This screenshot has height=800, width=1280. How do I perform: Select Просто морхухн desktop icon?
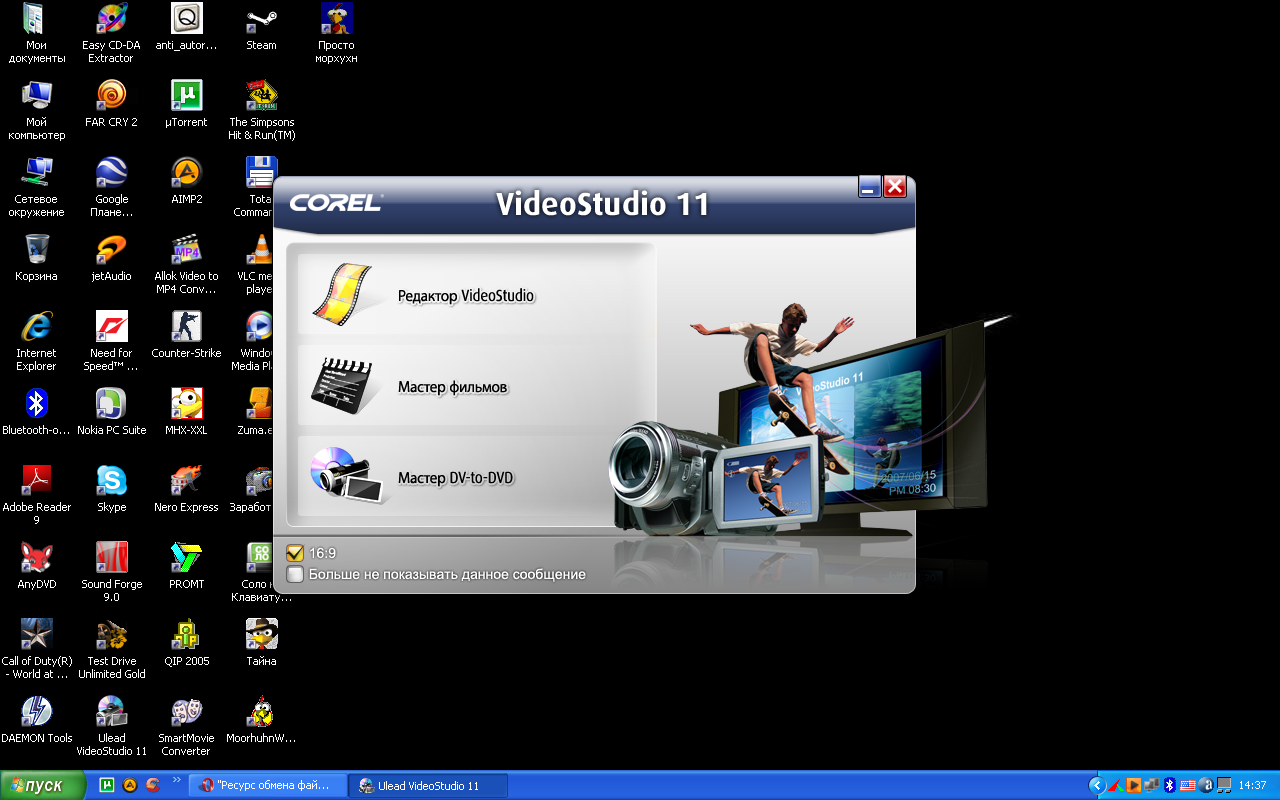point(336,34)
